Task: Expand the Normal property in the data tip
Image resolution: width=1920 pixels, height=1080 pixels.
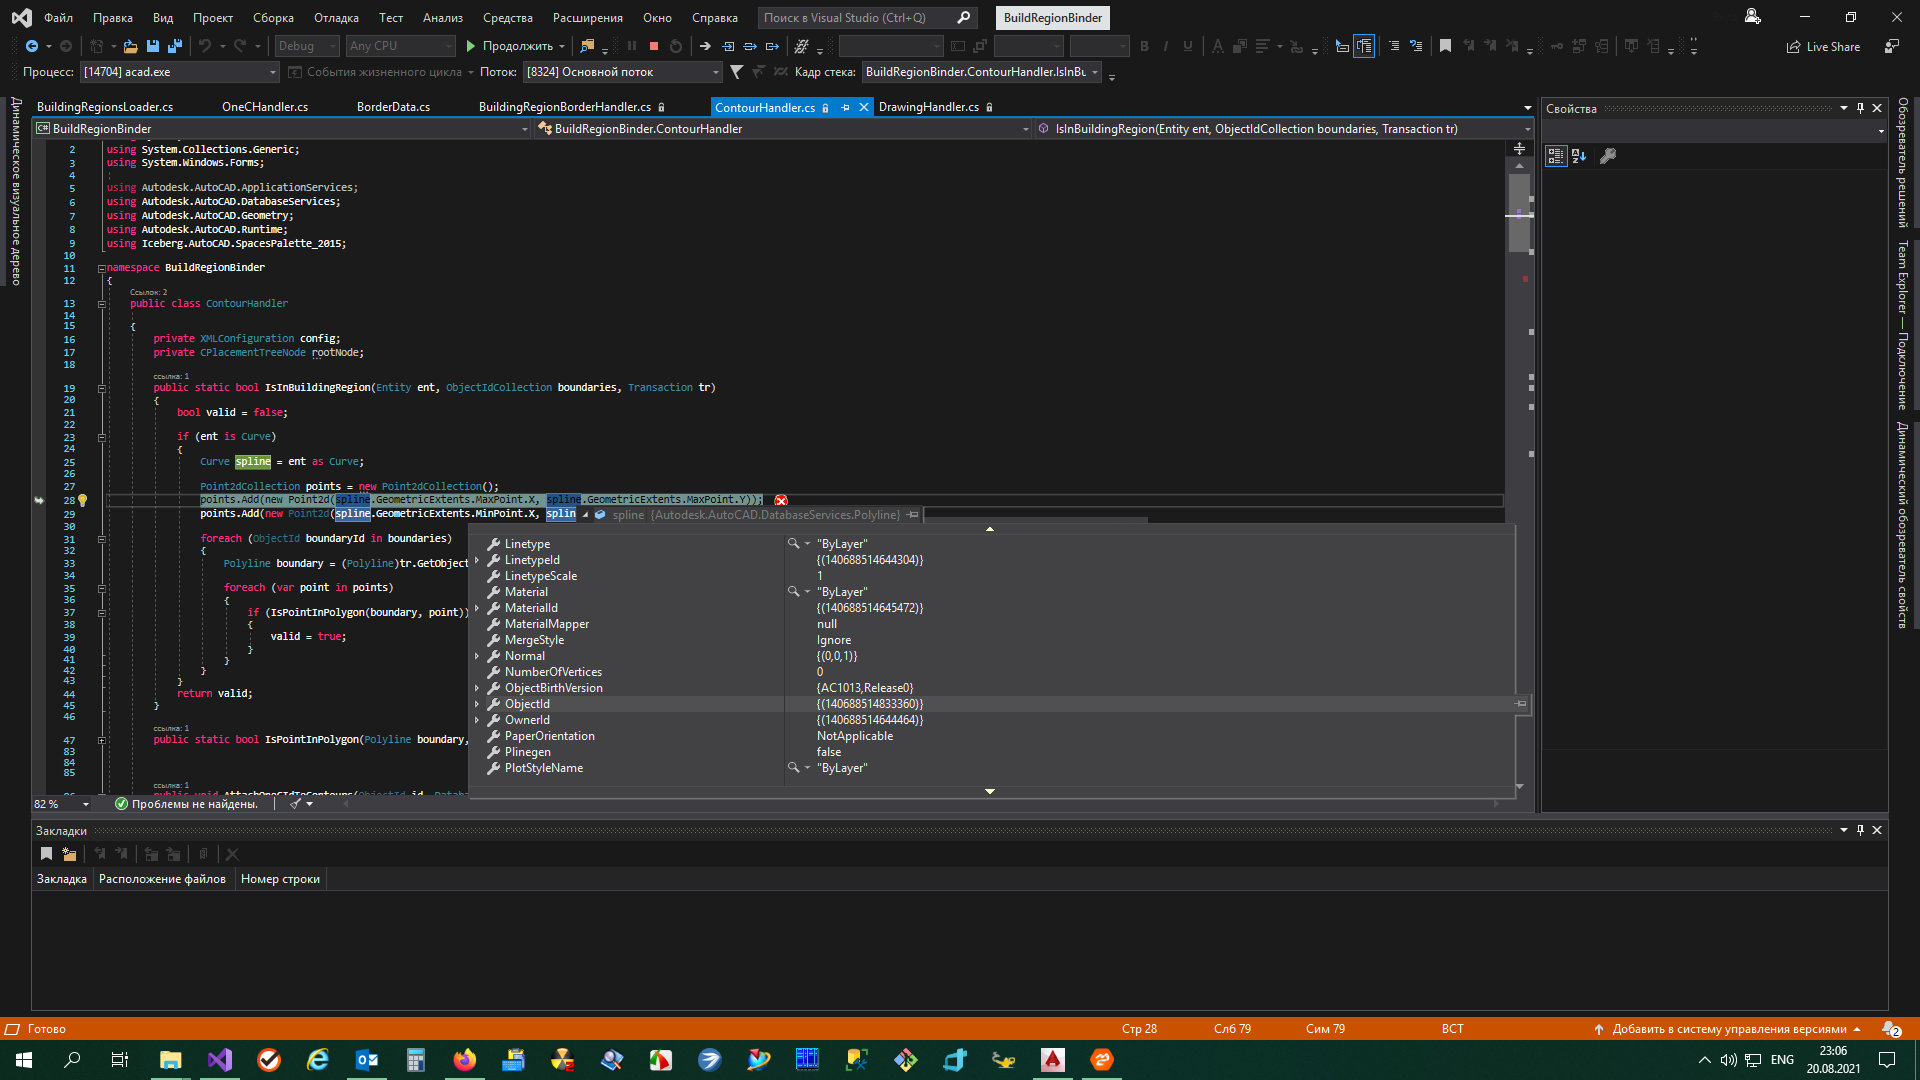Action: click(x=477, y=656)
